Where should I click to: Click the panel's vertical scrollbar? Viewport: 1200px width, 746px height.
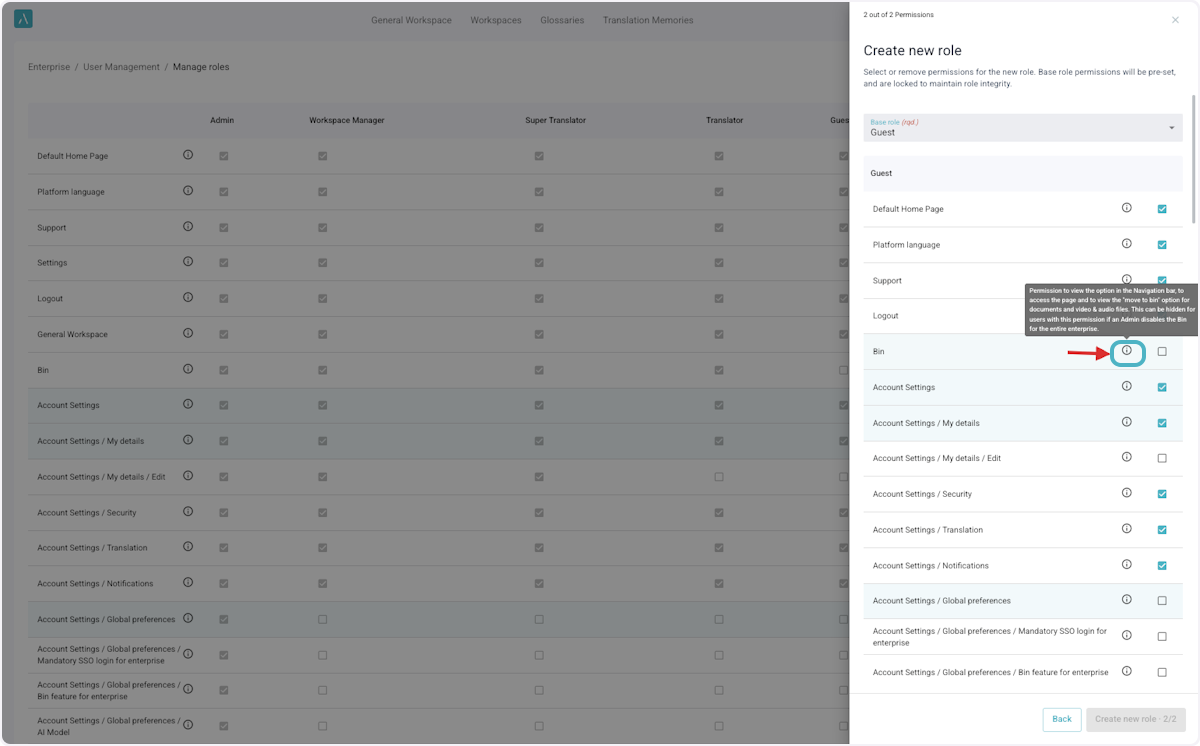click(1192, 160)
